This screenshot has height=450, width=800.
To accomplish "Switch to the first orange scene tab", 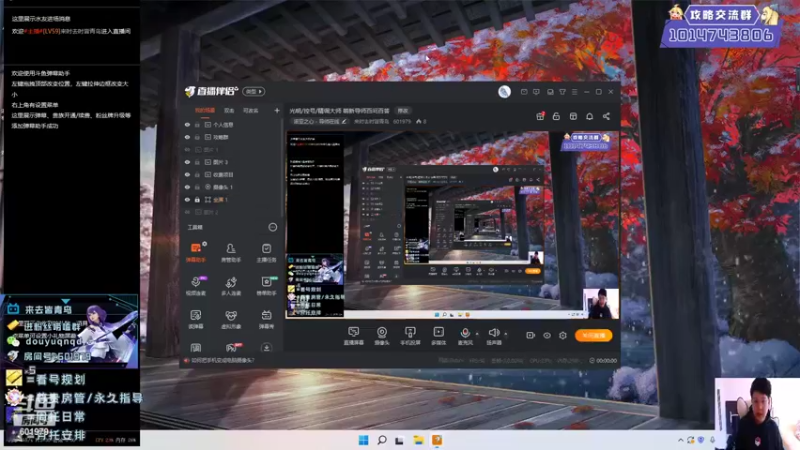I will 205,110.
